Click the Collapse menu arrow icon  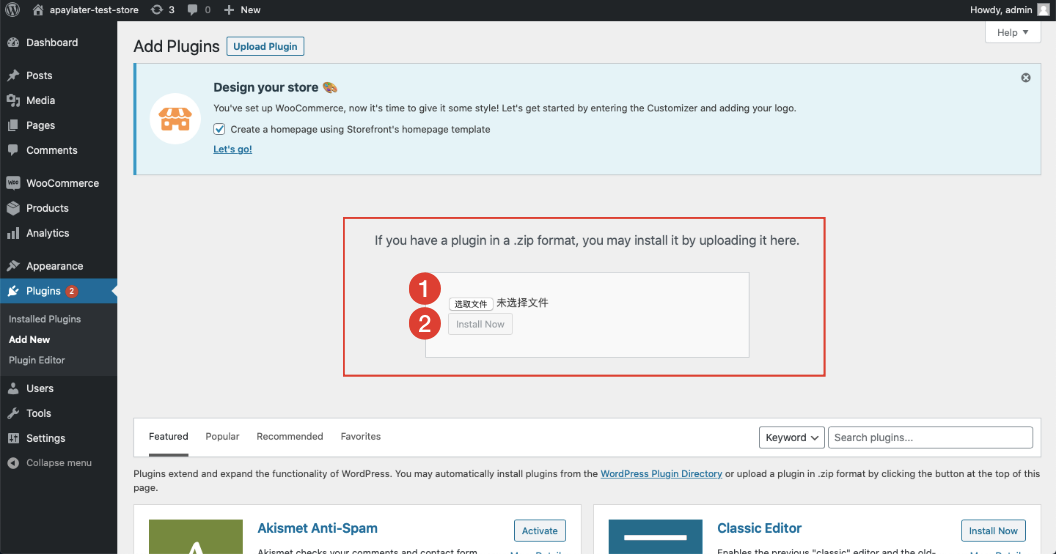pos(13,463)
